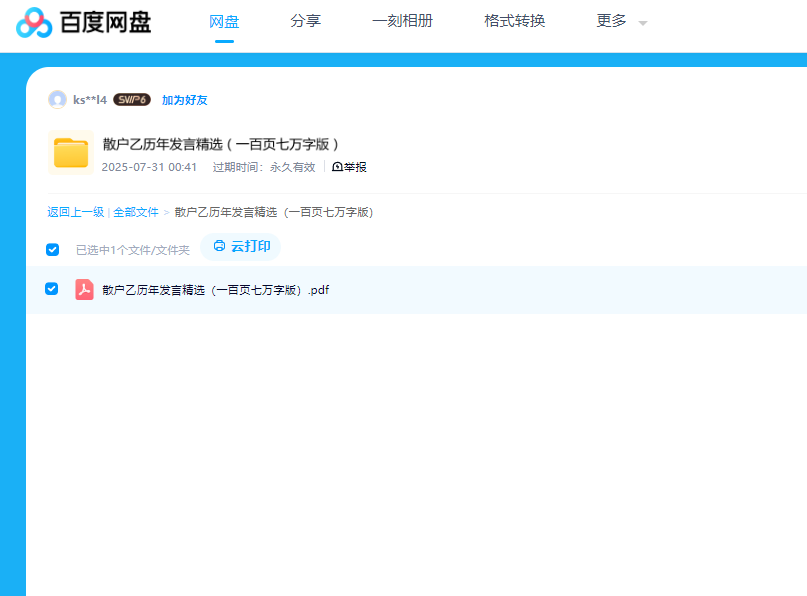The image size is (807, 596).
Task: Click the SVIP6 membership badge
Action: click(x=132, y=100)
